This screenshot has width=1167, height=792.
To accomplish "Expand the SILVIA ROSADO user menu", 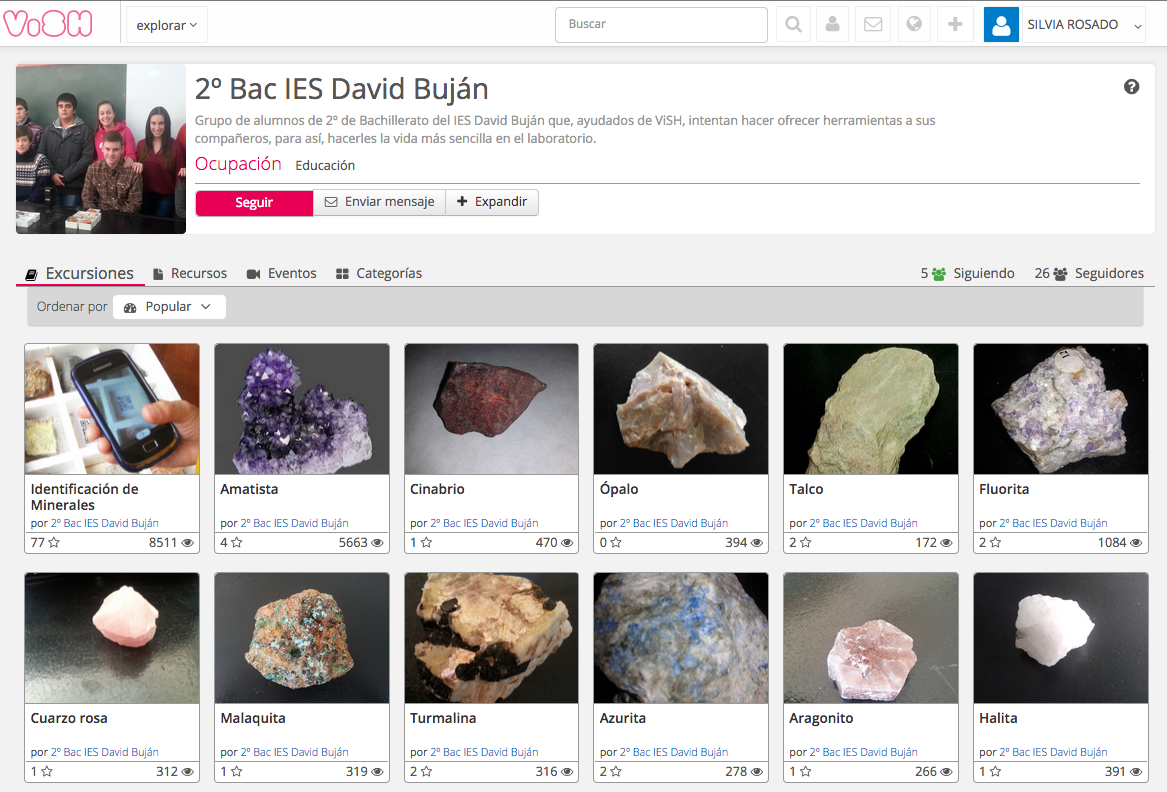I will pos(1084,25).
